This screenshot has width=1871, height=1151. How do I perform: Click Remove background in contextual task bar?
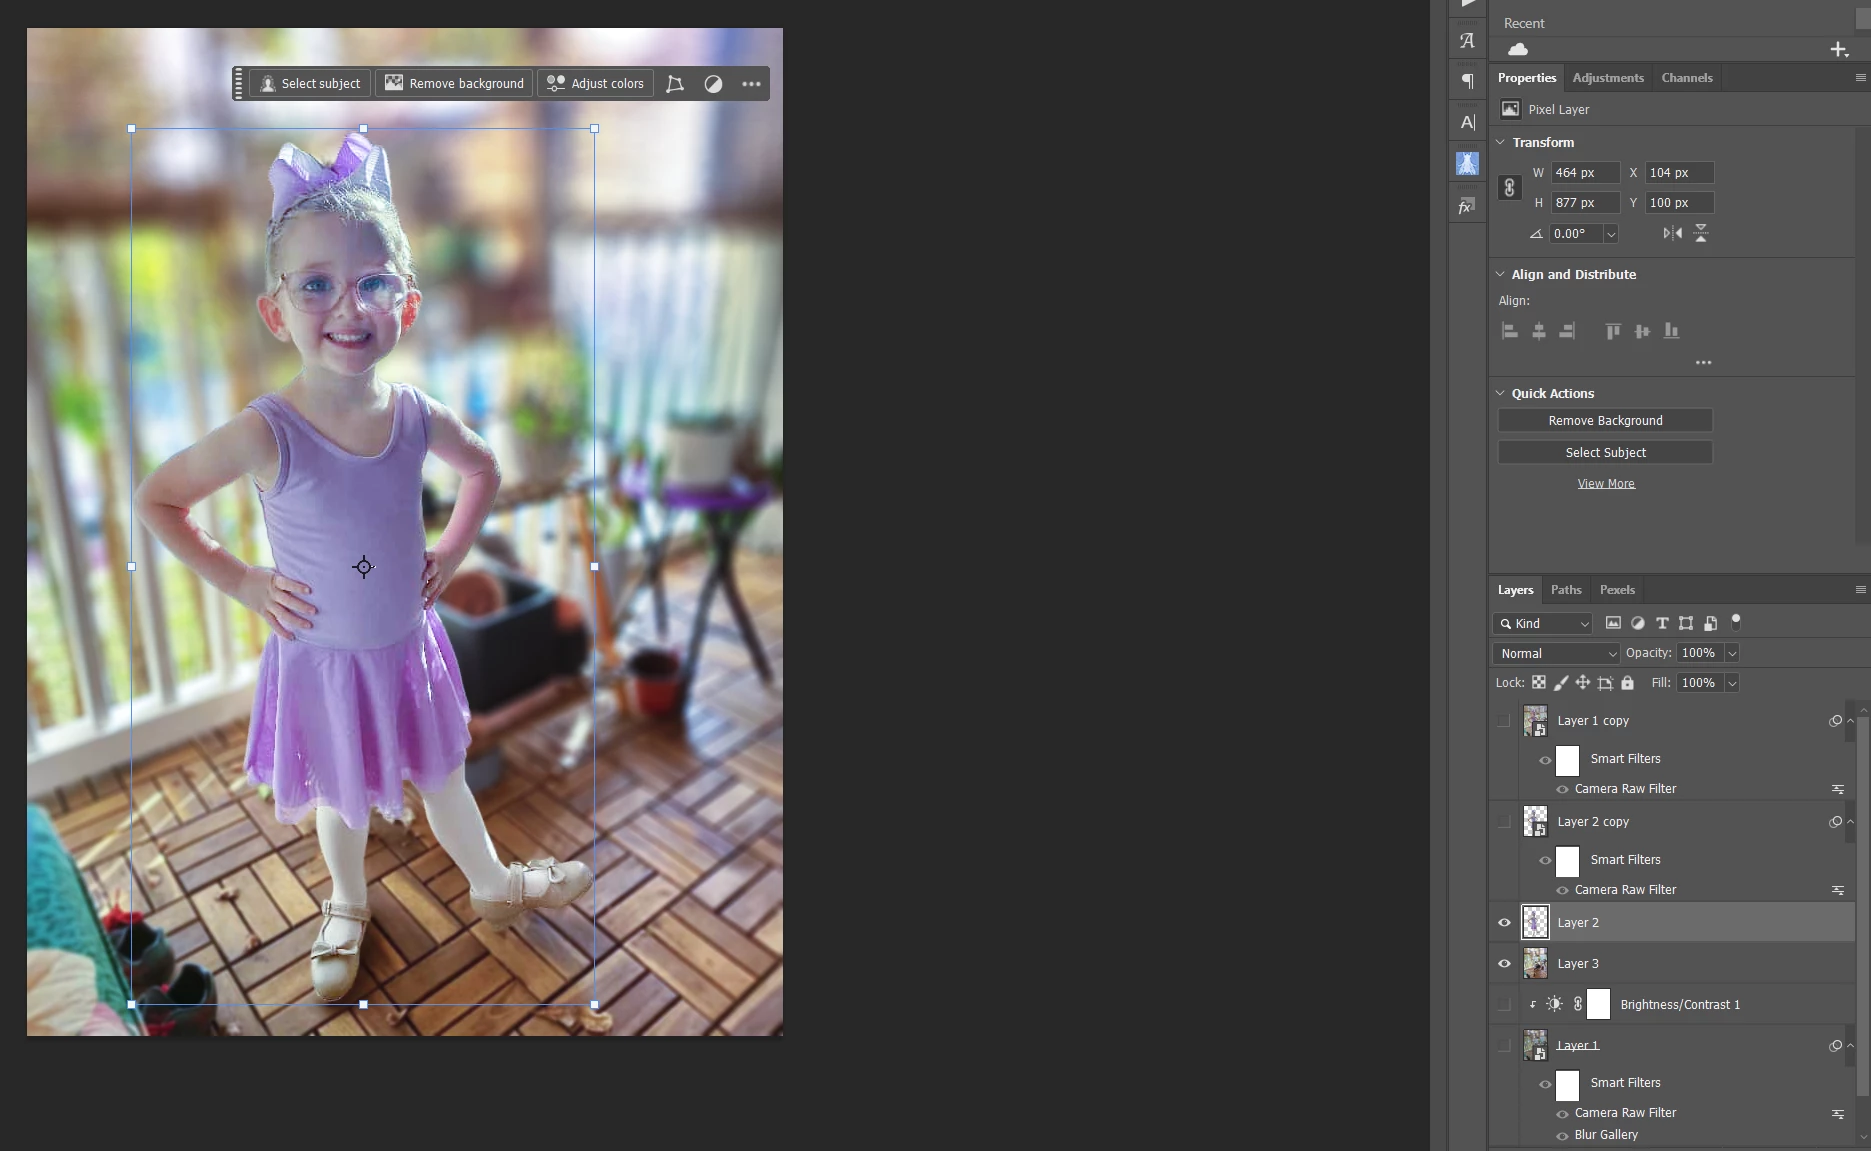click(454, 84)
